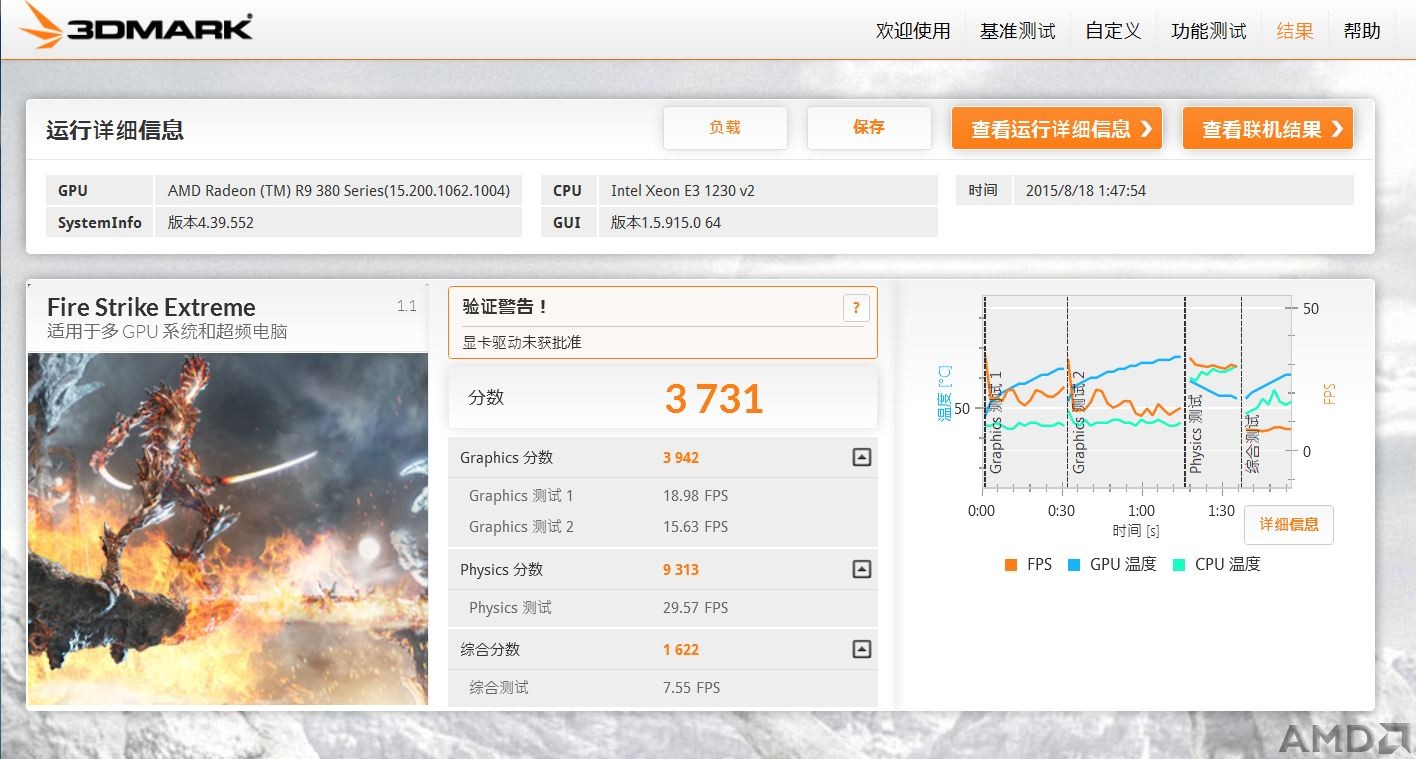Click the 综合测试 result 7.55 FPS

coord(691,688)
